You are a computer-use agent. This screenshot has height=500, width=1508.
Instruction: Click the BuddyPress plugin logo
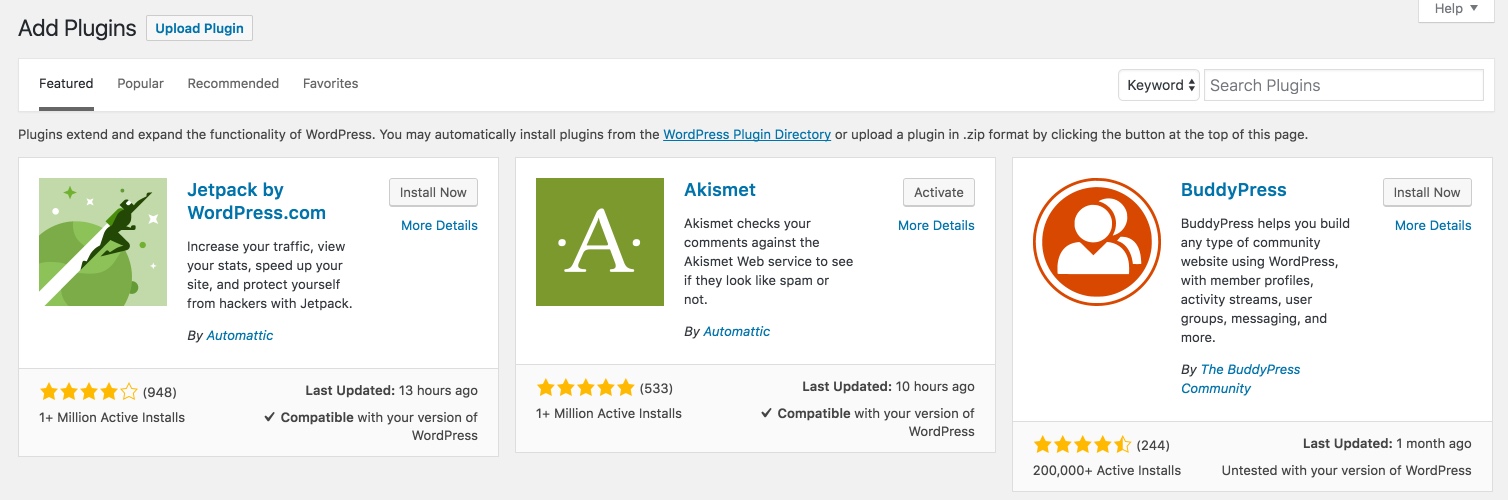(1097, 242)
